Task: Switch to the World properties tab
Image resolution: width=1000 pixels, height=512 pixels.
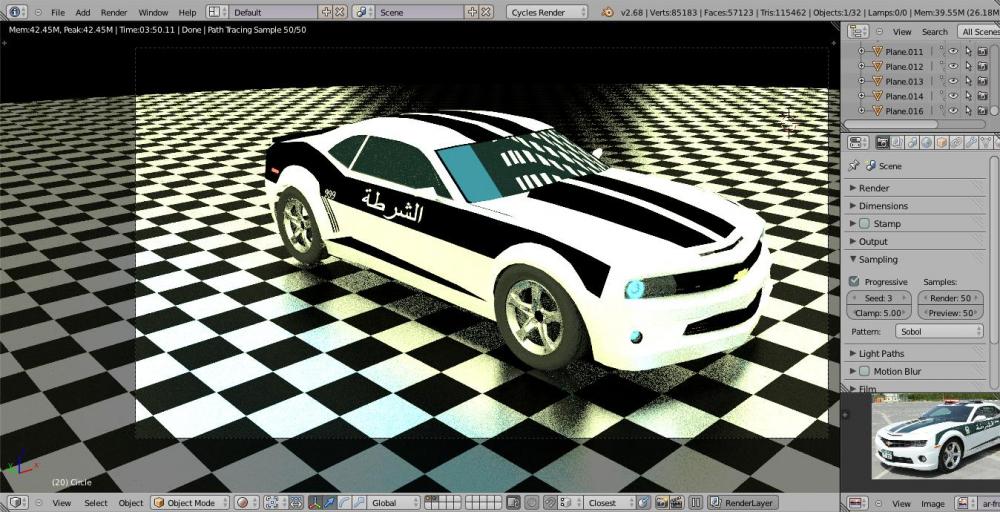Action: (927, 143)
